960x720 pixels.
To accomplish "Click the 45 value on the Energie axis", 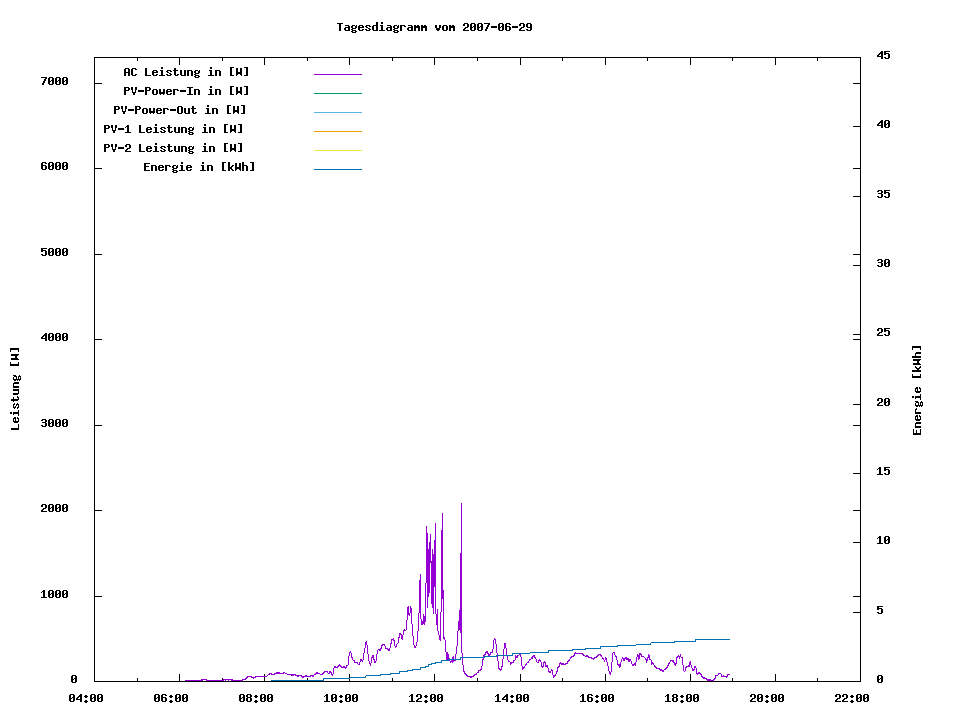I will [x=883, y=55].
